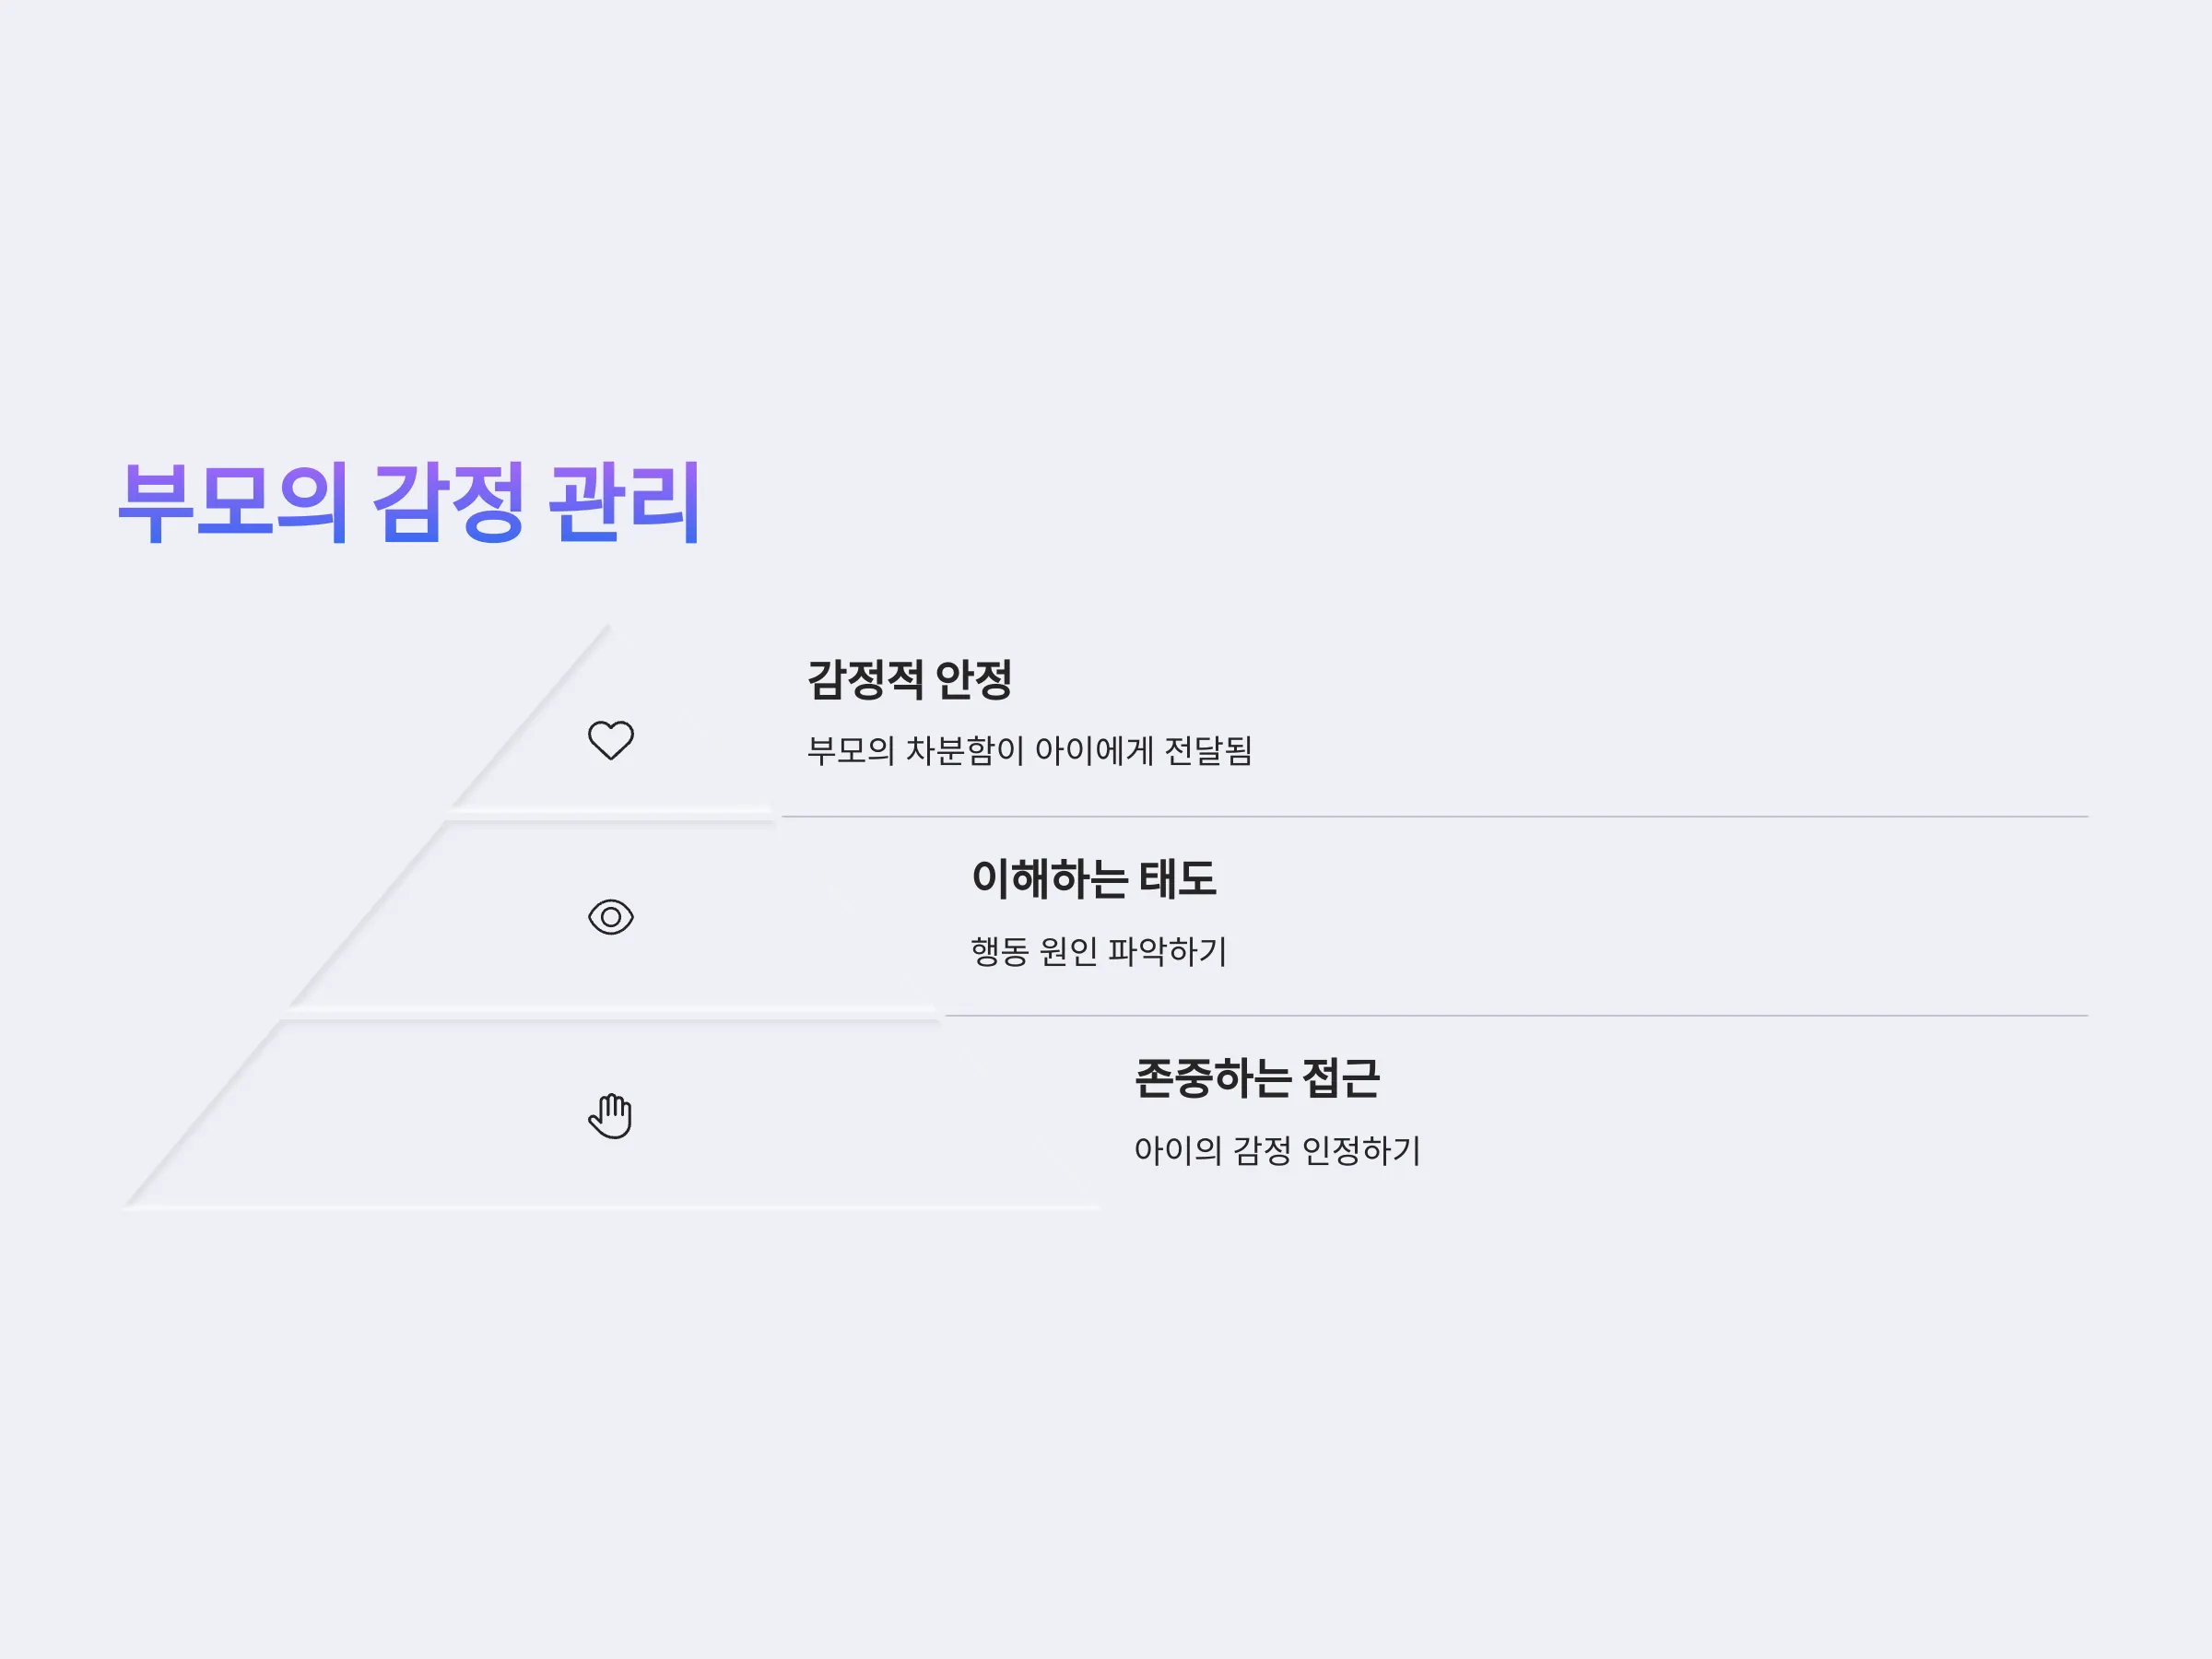This screenshot has height=1659, width=2212.
Task: Click the word 안정 in the first heading
Action: click(x=973, y=680)
